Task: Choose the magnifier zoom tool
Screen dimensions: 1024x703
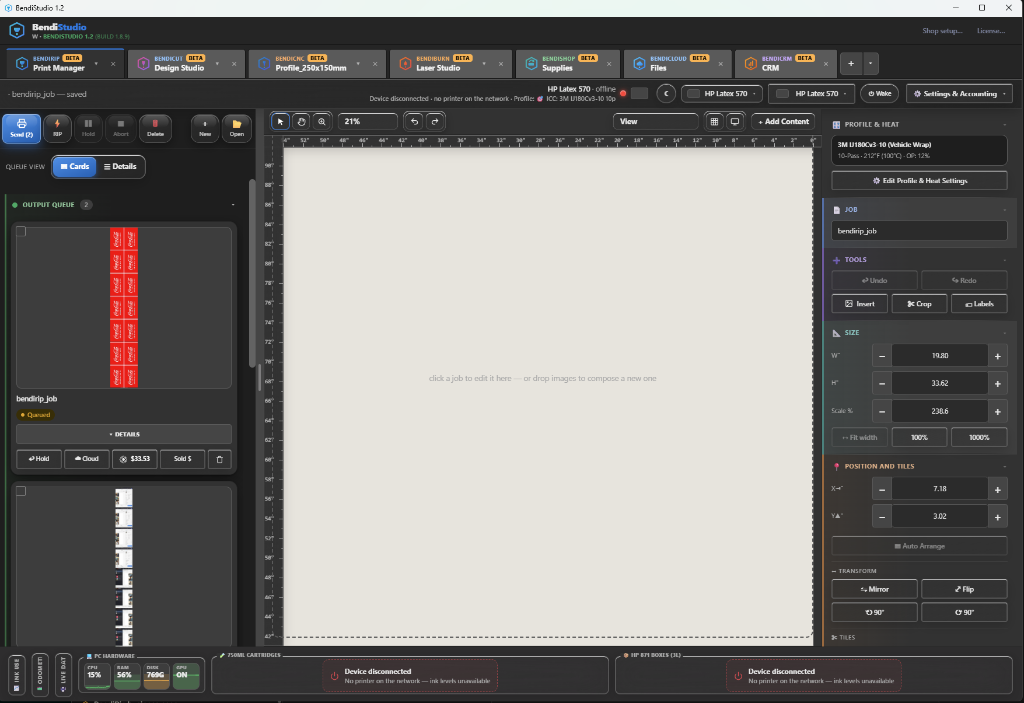Action: (322, 122)
